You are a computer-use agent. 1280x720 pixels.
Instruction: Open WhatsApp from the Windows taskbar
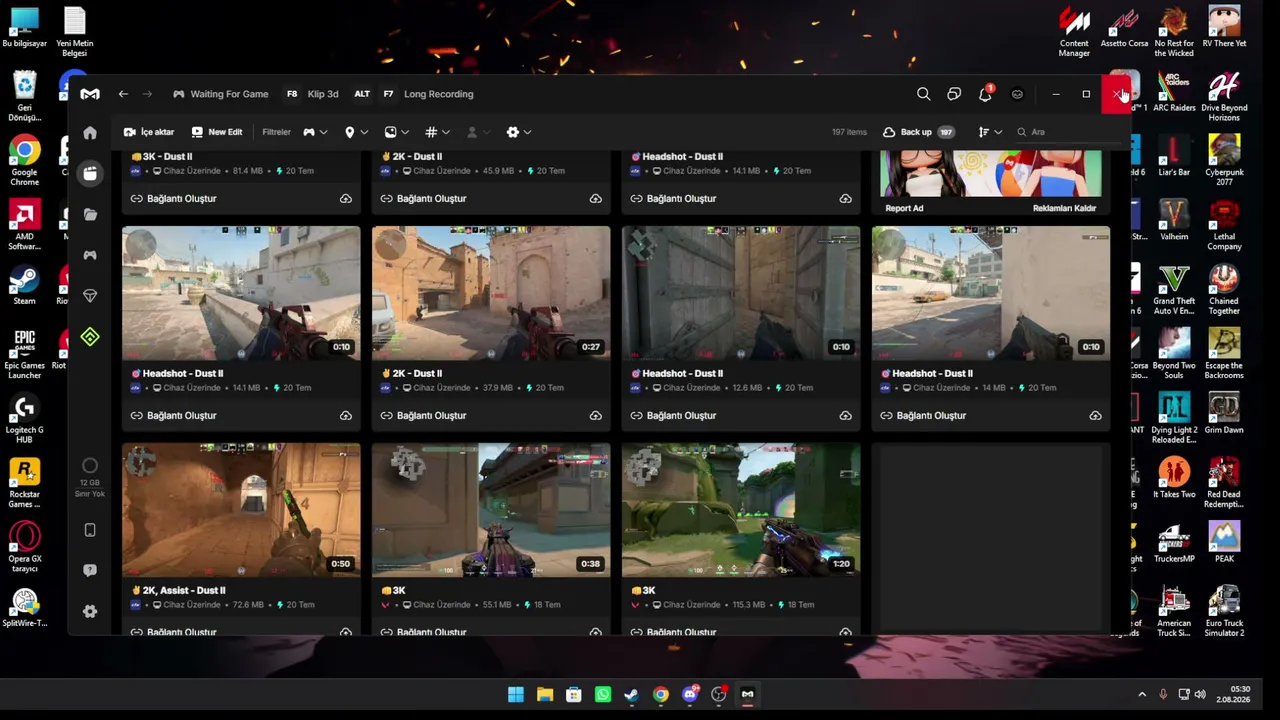coord(603,694)
